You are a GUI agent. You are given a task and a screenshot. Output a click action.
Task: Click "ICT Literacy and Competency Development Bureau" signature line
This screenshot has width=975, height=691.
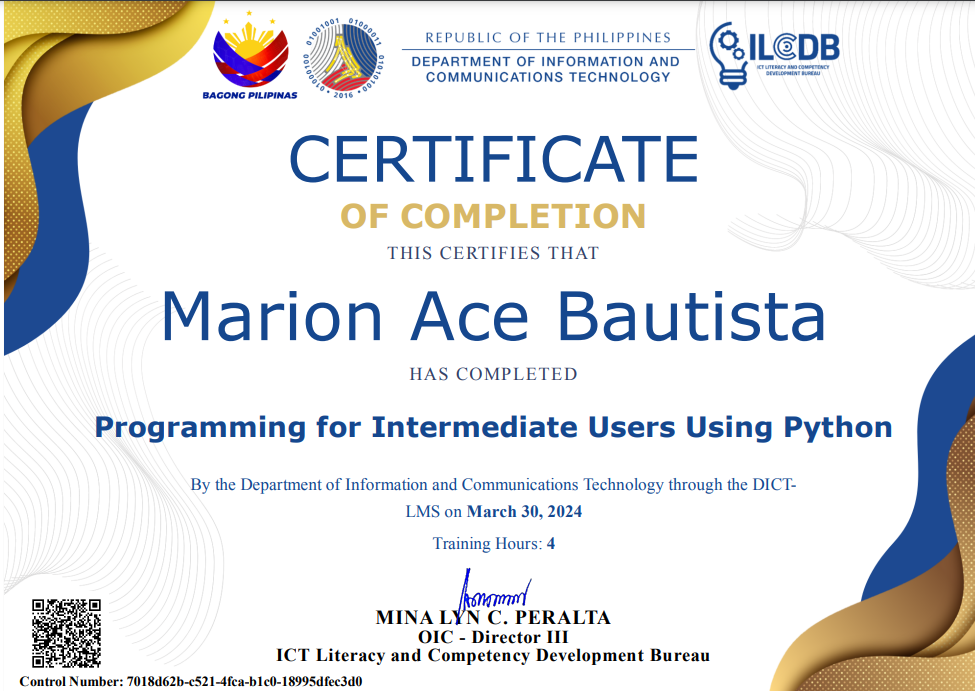tap(493, 656)
